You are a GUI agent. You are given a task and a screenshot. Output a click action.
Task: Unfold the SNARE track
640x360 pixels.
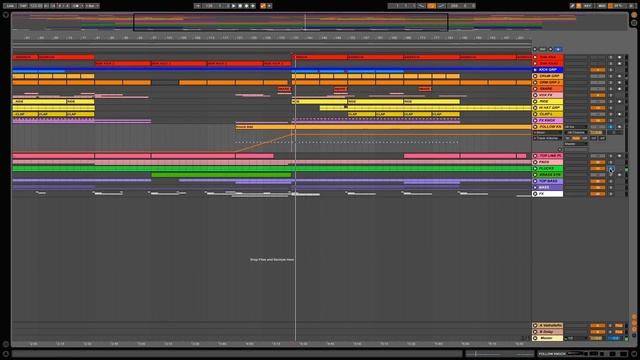coord(535,89)
